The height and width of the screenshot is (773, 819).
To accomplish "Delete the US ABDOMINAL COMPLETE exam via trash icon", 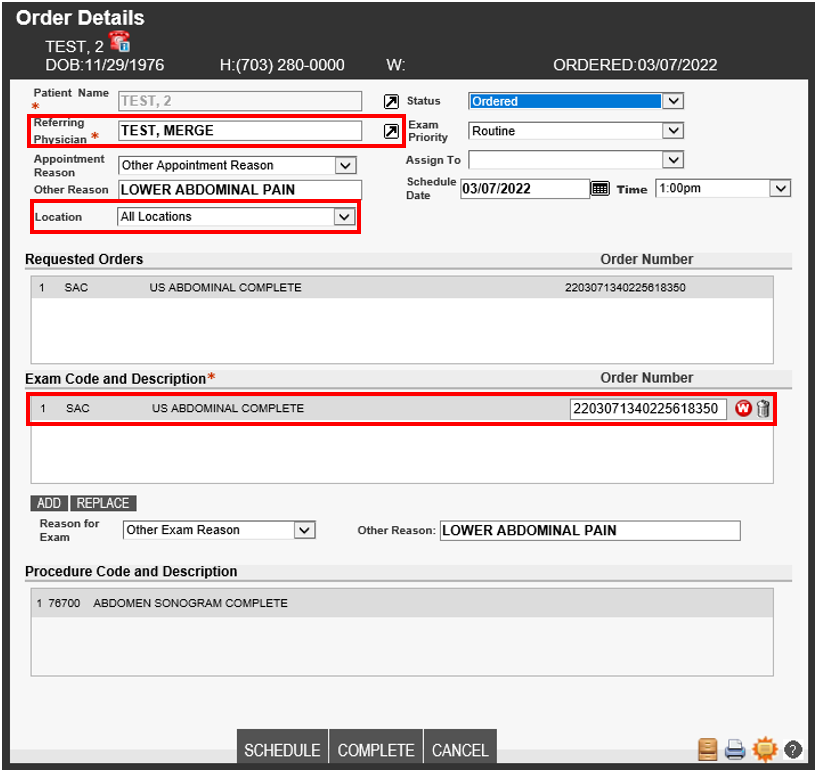I will (x=763, y=408).
